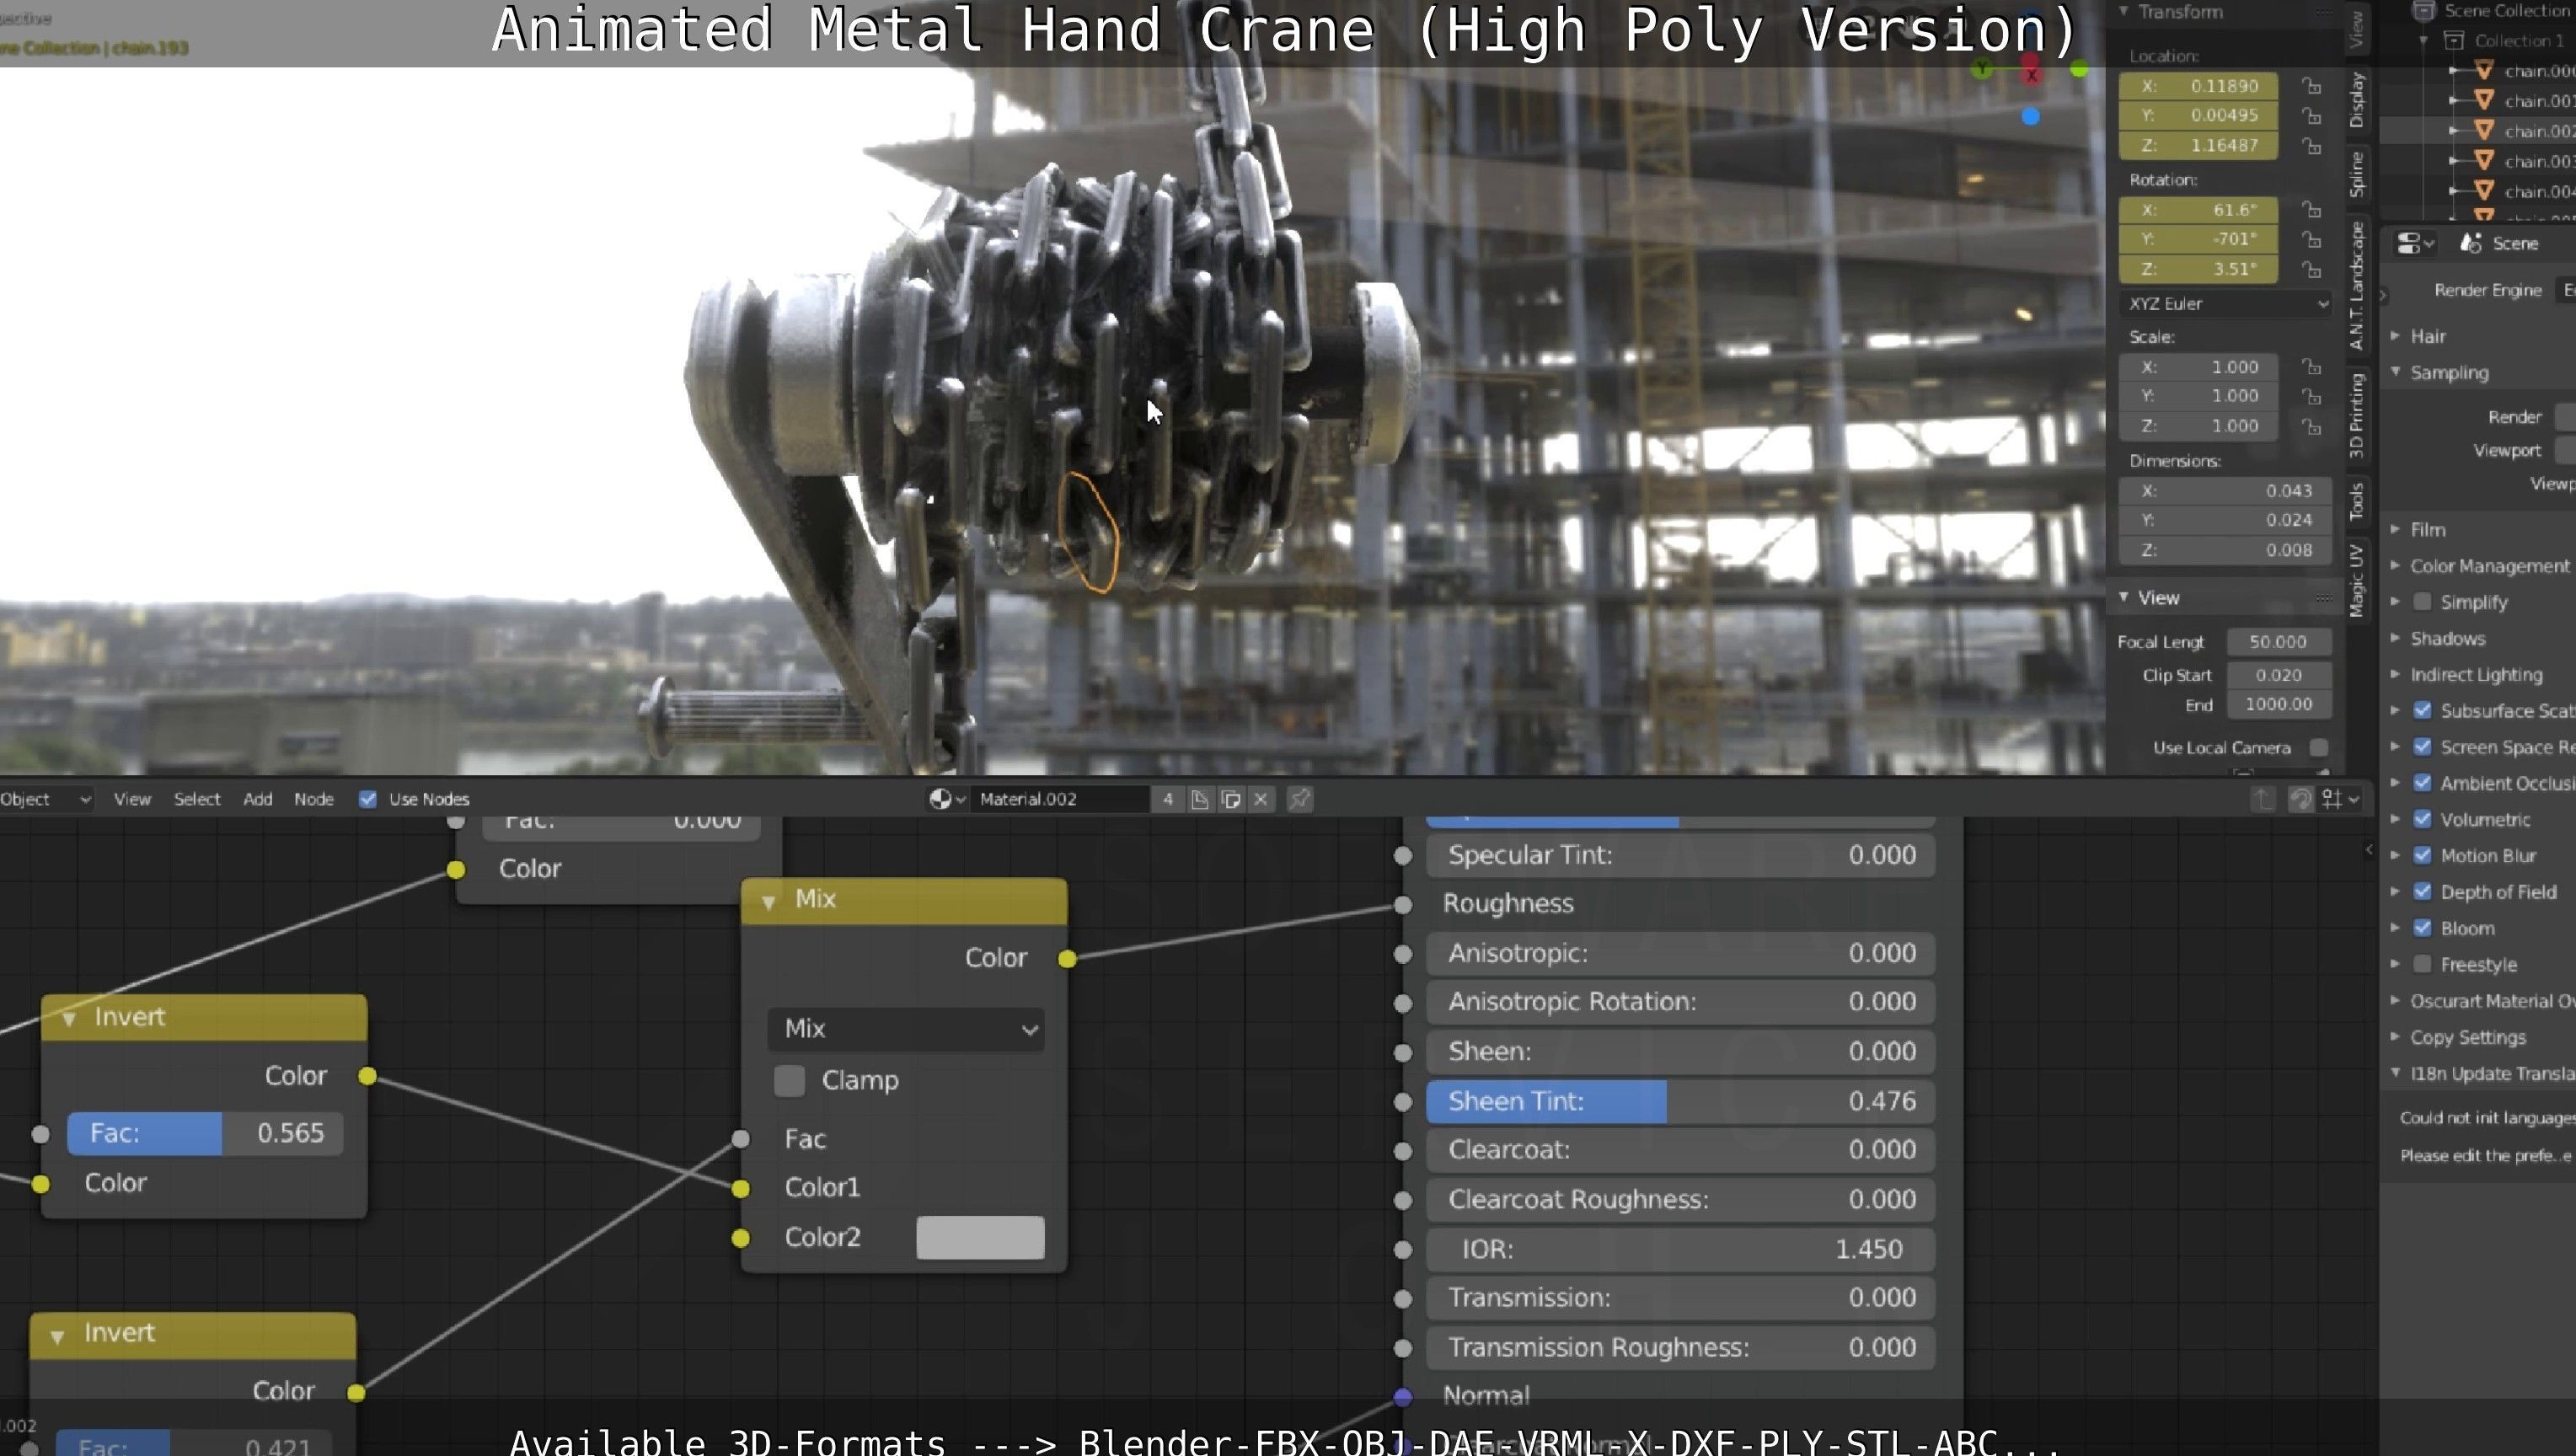Adjust the Sheen Tint slider
The image size is (2576, 1456).
[x=1680, y=1101]
